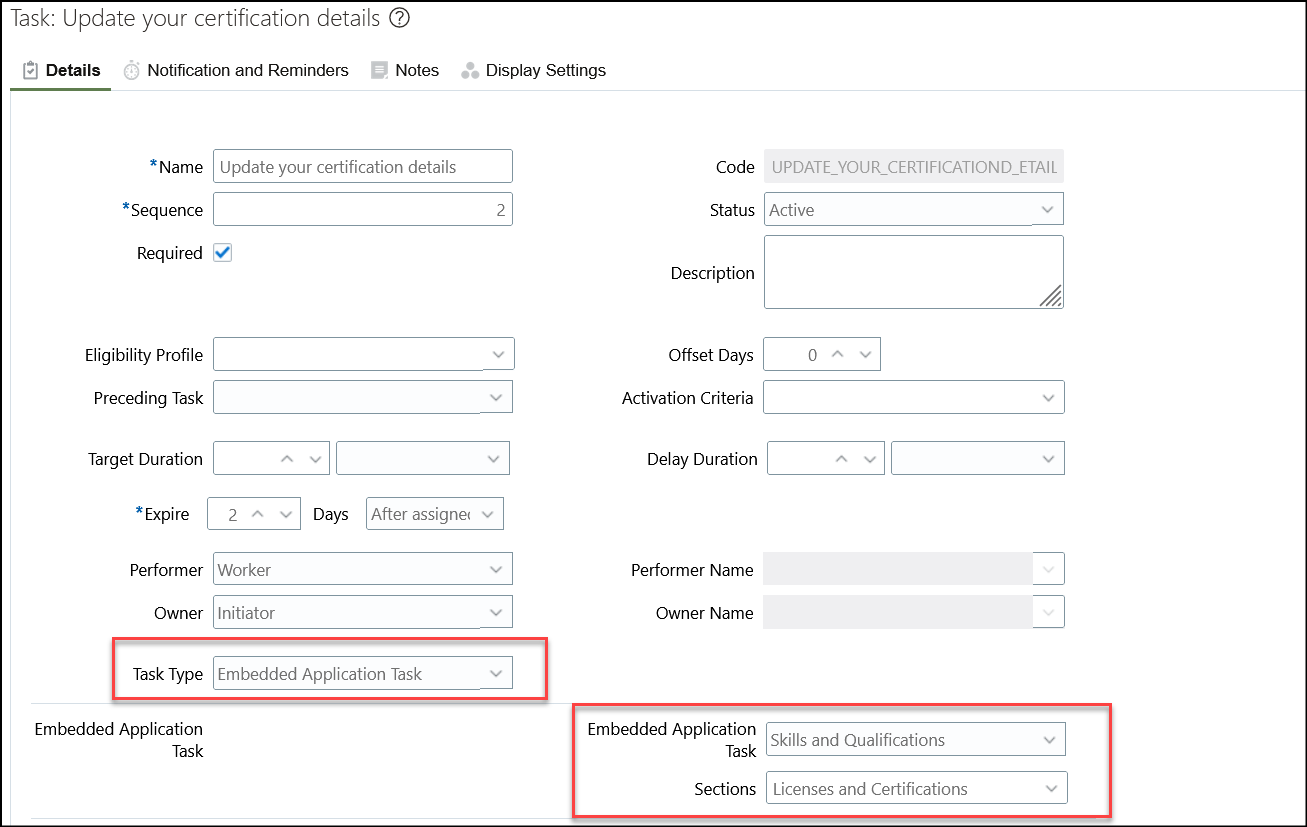Uncheck the Required checkbox
Viewport: 1307px width, 827px height.
pyautogui.click(x=223, y=253)
